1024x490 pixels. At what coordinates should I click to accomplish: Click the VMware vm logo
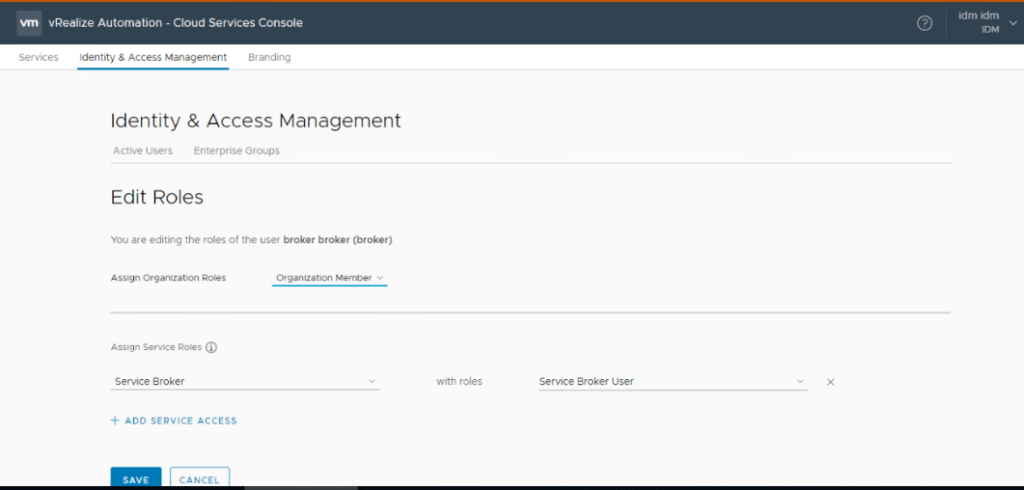29,22
